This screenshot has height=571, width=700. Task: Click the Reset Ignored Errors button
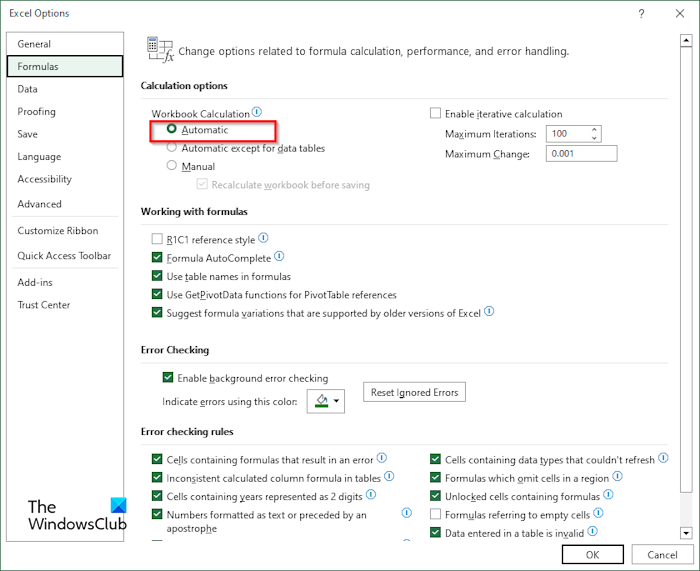pyautogui.click(x=414, y=392)
